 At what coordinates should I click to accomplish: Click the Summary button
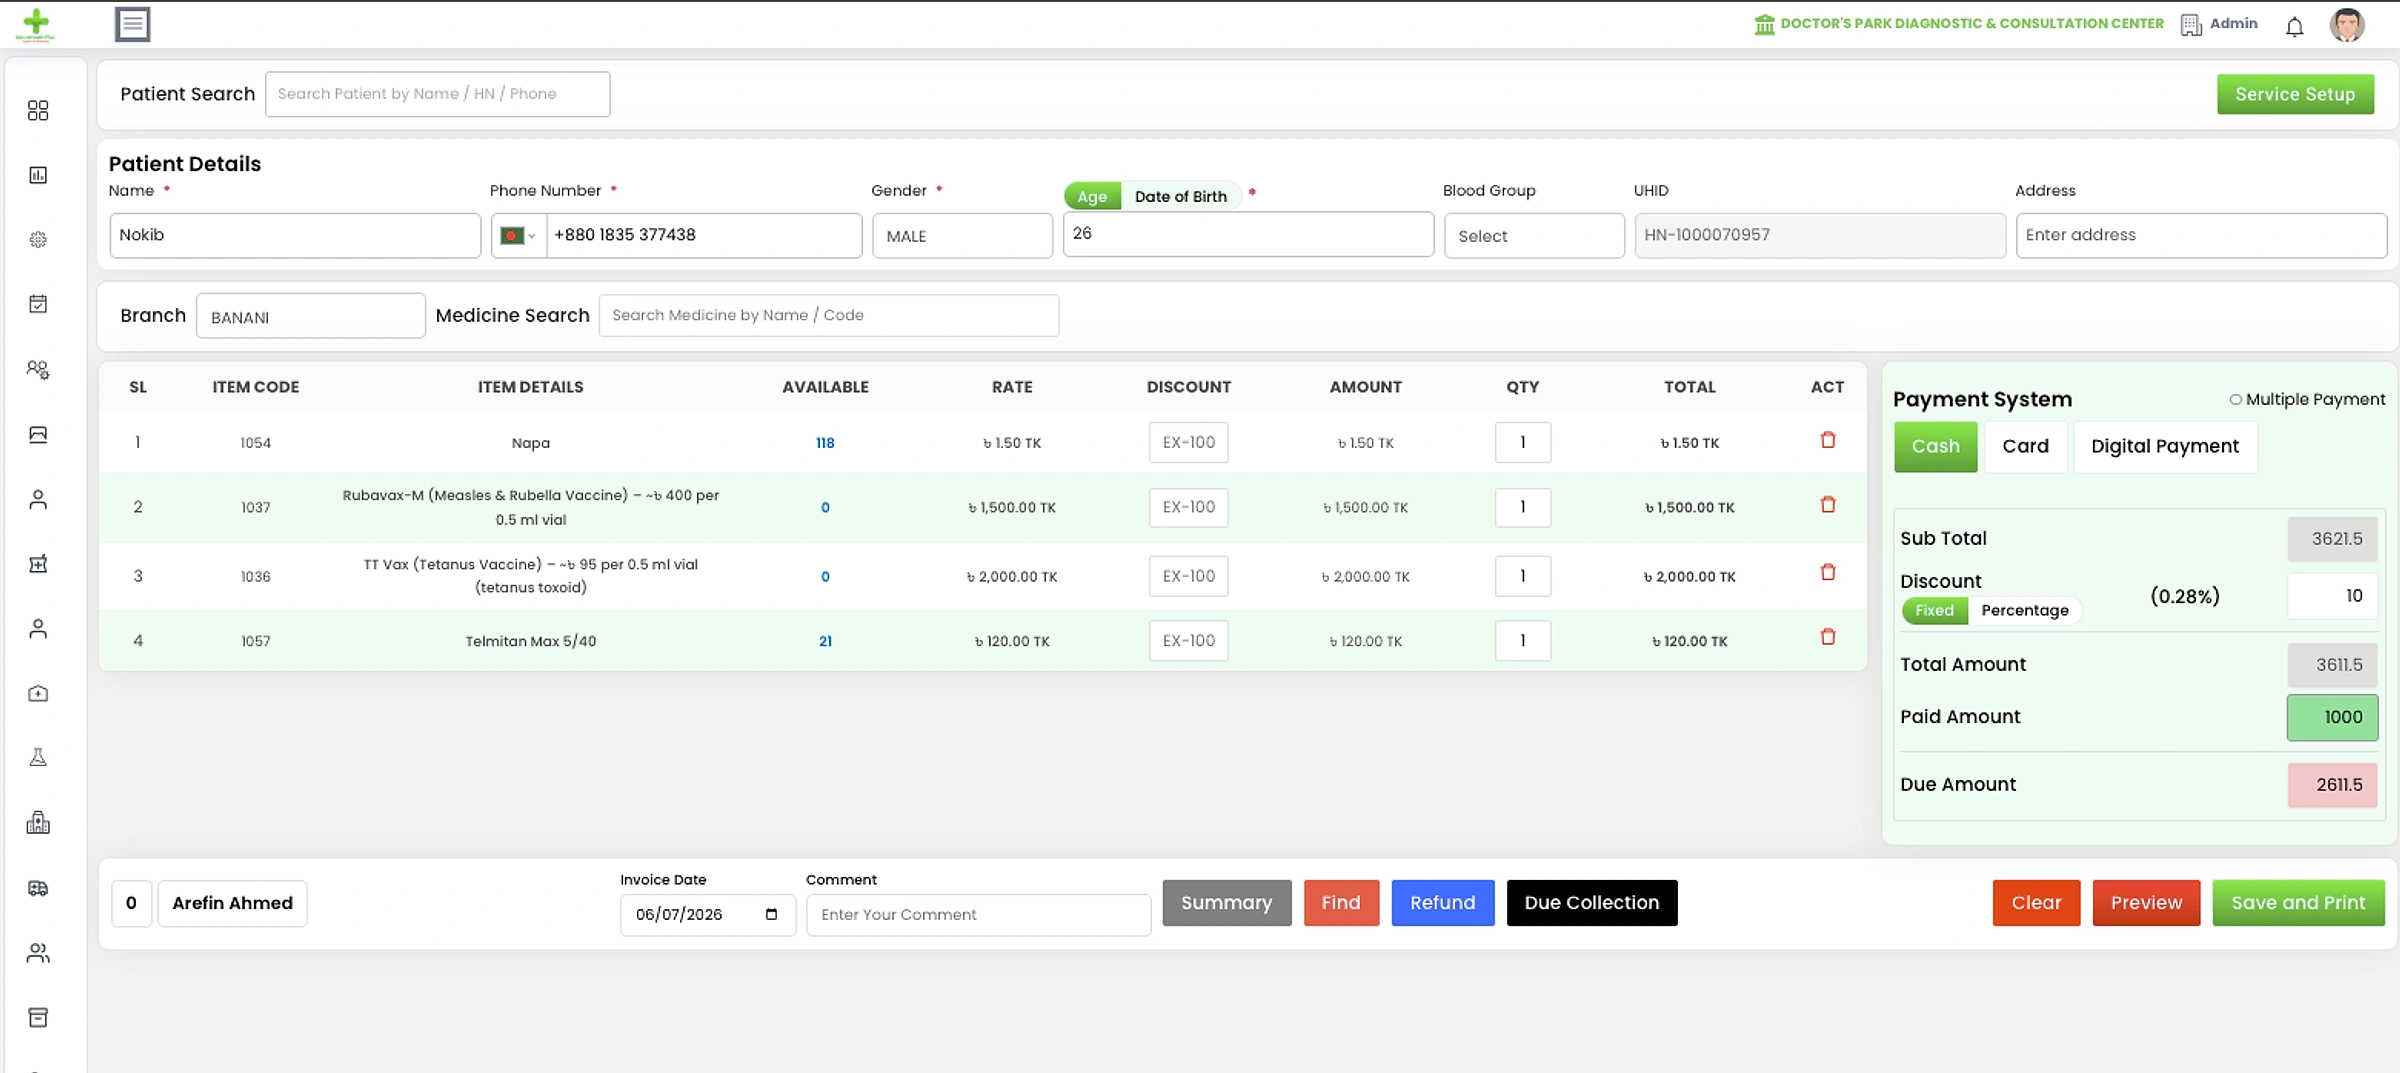click(1226, 903)
